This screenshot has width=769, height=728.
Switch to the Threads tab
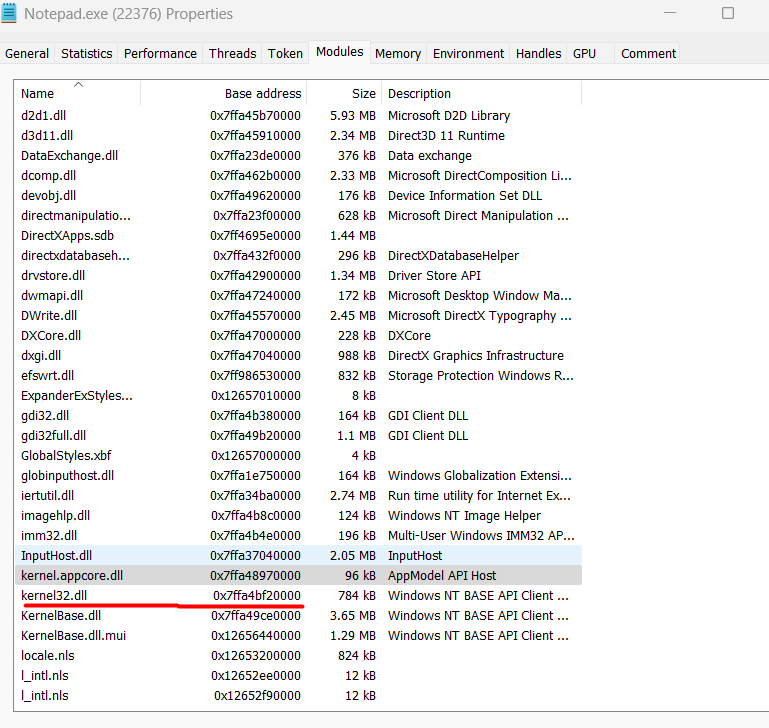pos(232,53)
